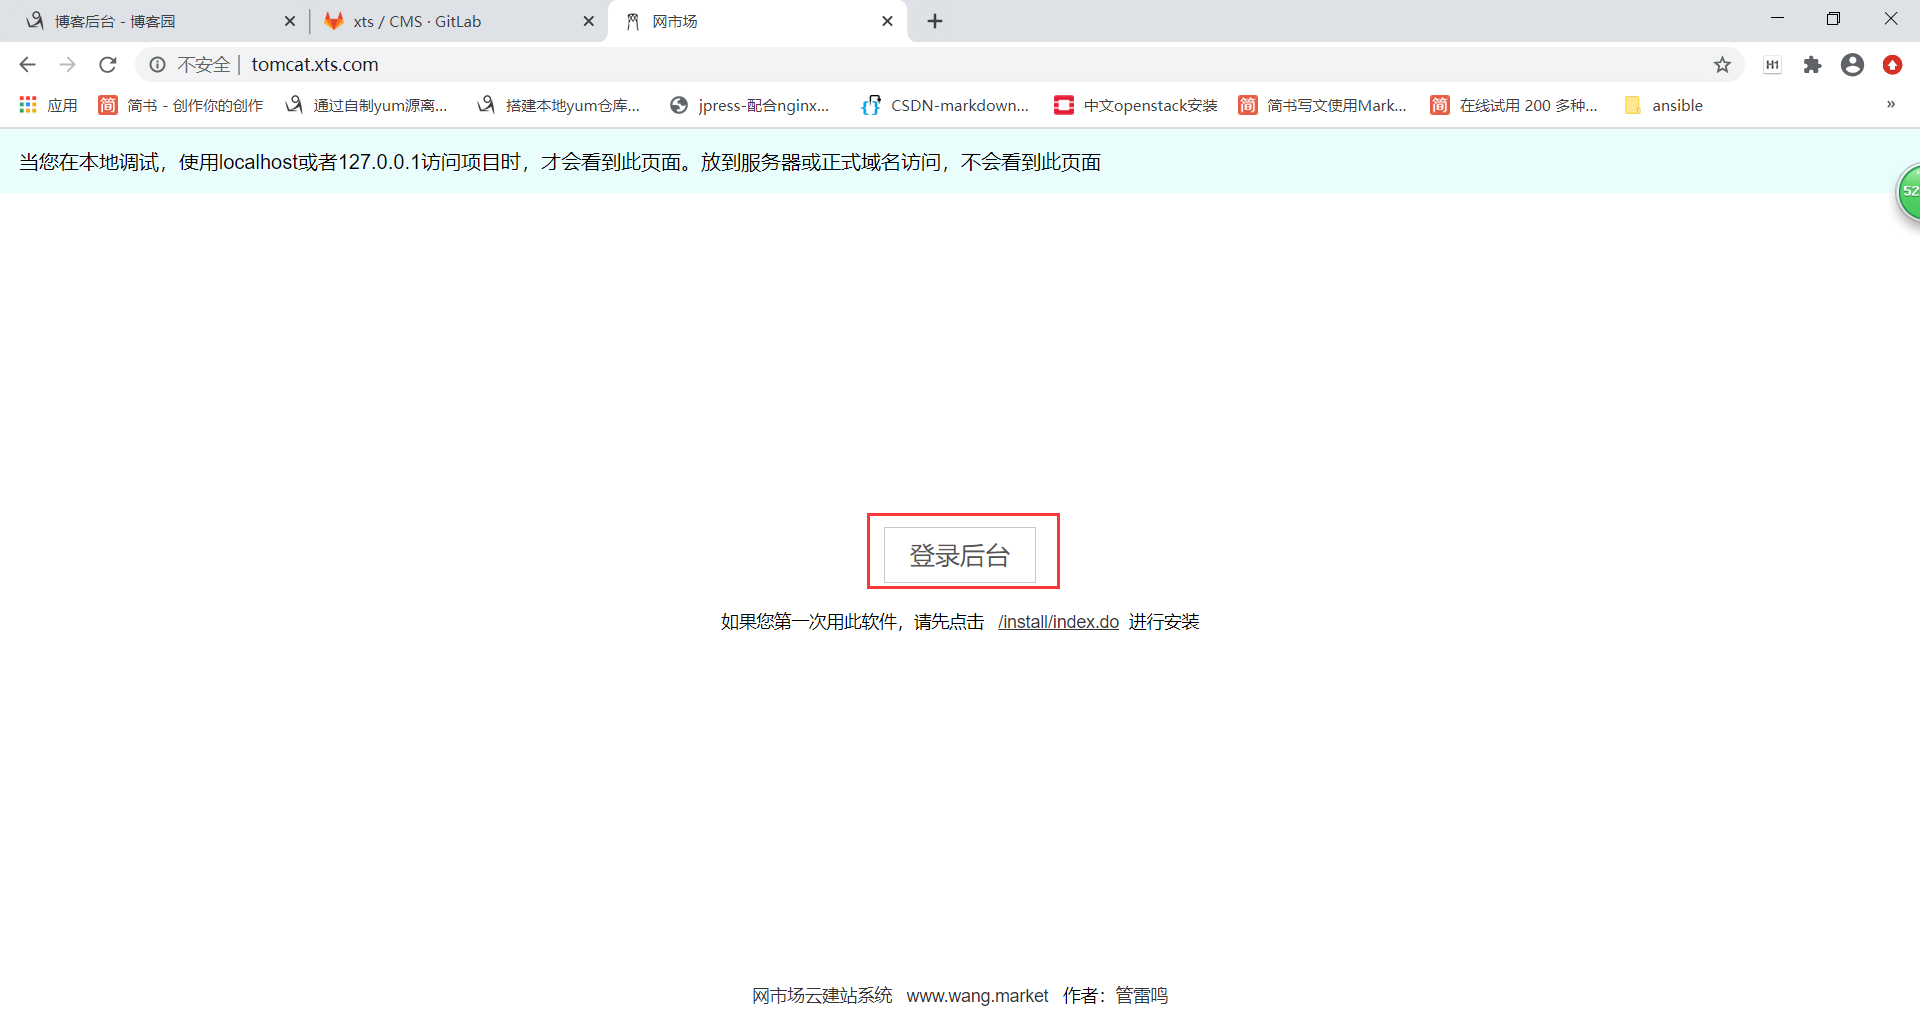This screenshot has height=1027, width=1920.
Task: Open the 中文openstack安装 bookmark
Action: tap(1136, 105)
